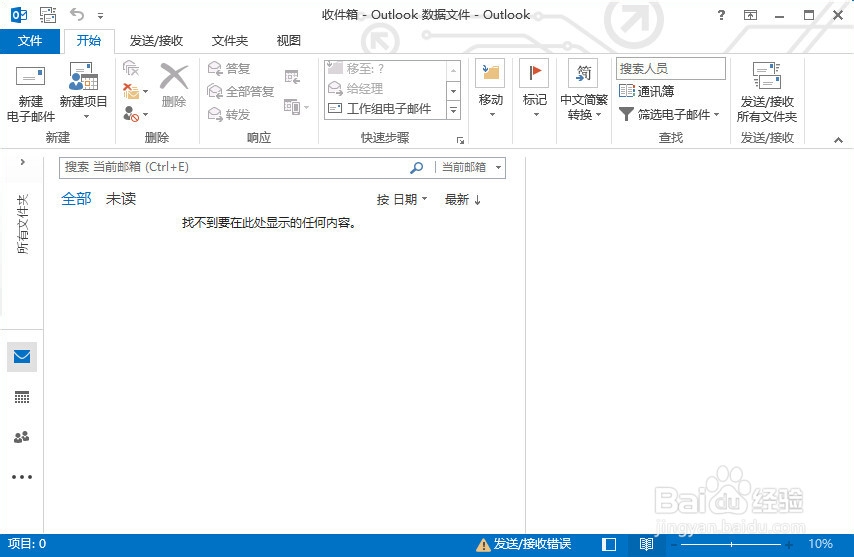Toggle 最新 sort order
Screen dimensions: 854x557
463,200
